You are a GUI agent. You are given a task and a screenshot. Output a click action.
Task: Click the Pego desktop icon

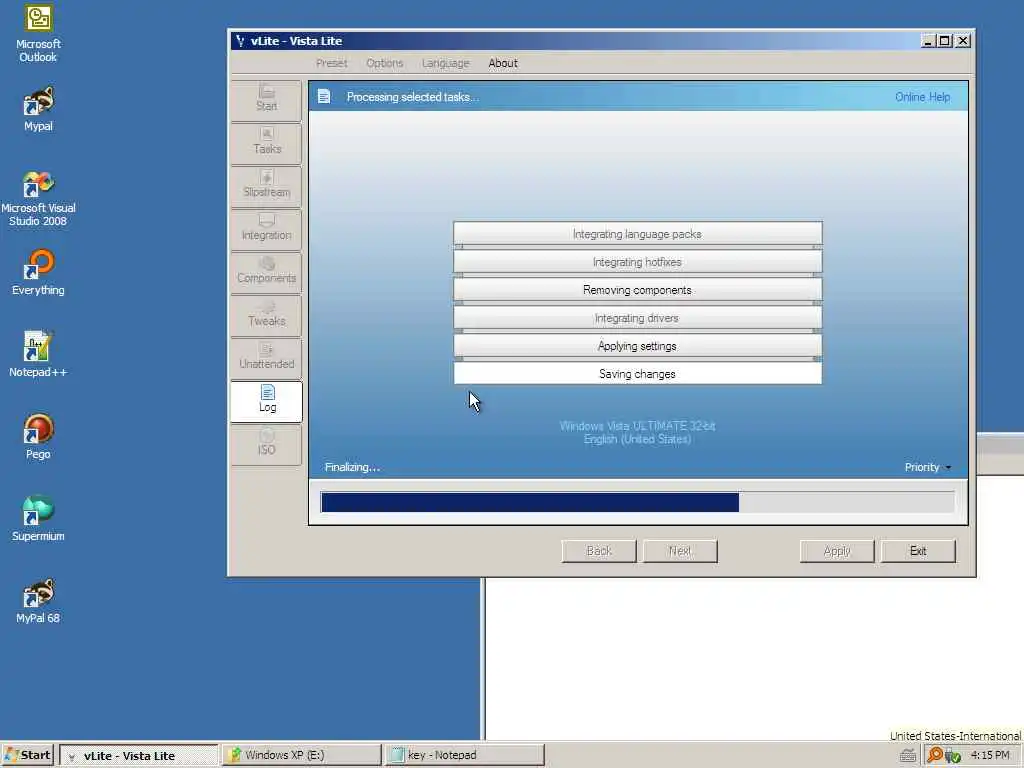click(38, 436)
